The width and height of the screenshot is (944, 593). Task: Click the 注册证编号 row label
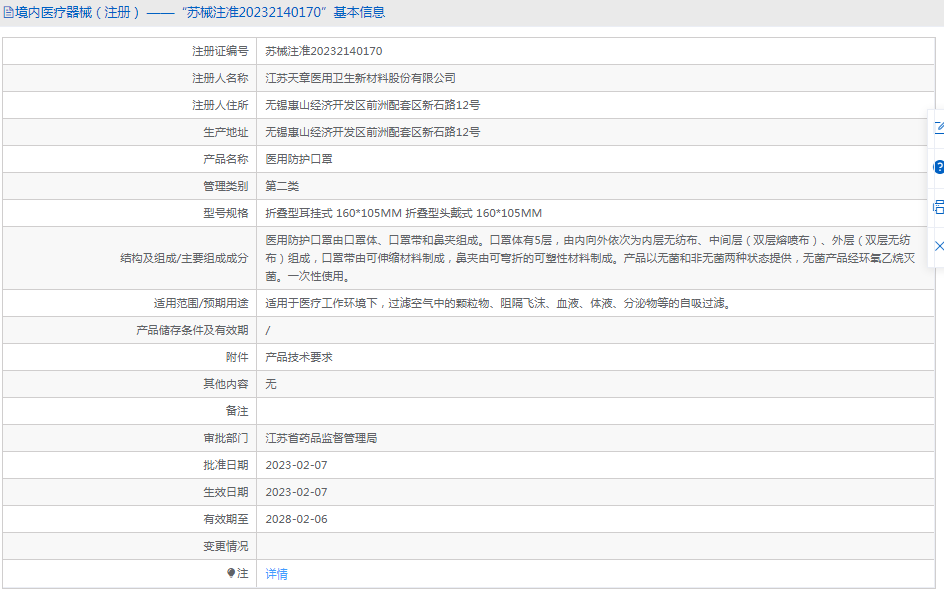(220, 51)
